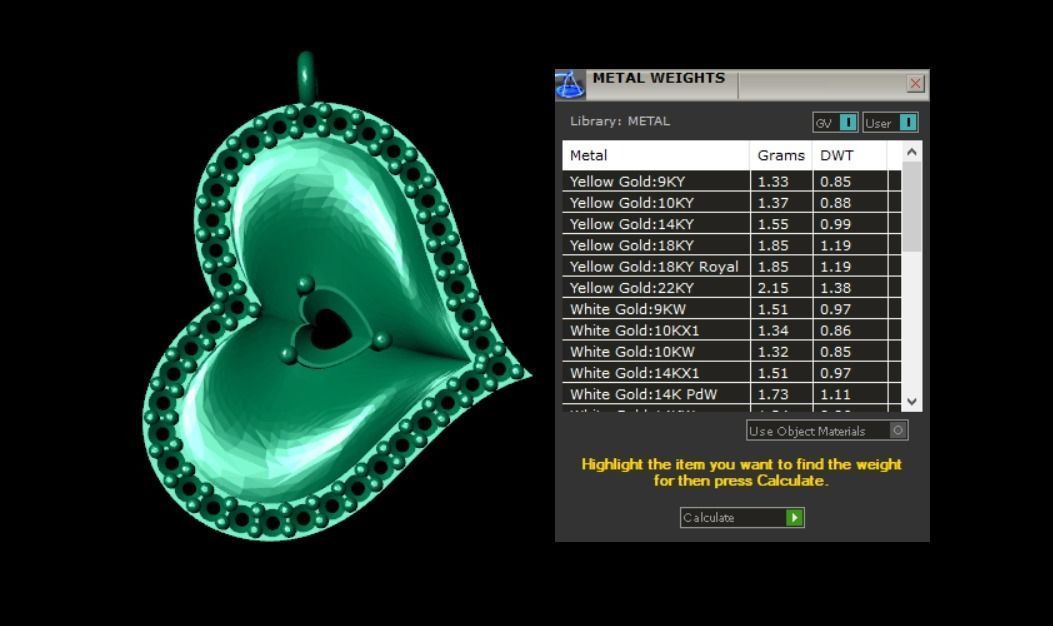Click the Calculate button
Image resolution: width=1053 pixels, height=626 pixels.
[742, 518]
